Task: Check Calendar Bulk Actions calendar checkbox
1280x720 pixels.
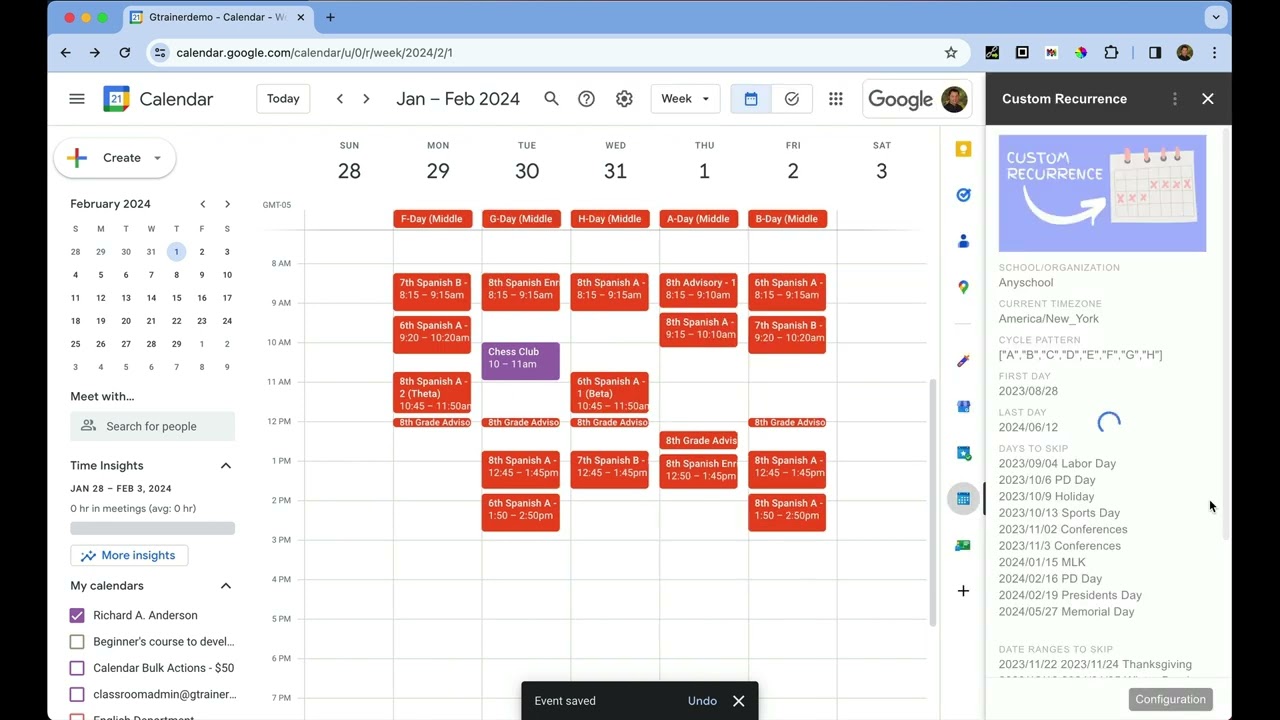Action: (77, 668)
